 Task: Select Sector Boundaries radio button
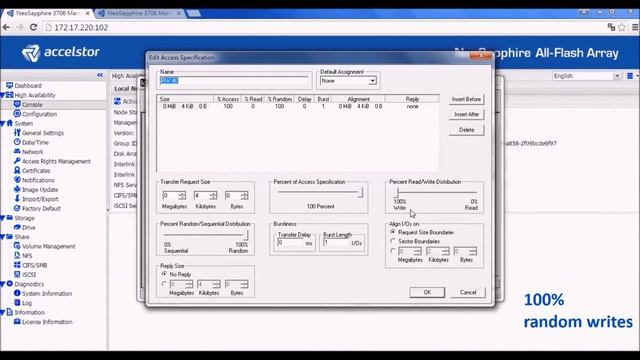pyautogui.click(x=393, y=241)
